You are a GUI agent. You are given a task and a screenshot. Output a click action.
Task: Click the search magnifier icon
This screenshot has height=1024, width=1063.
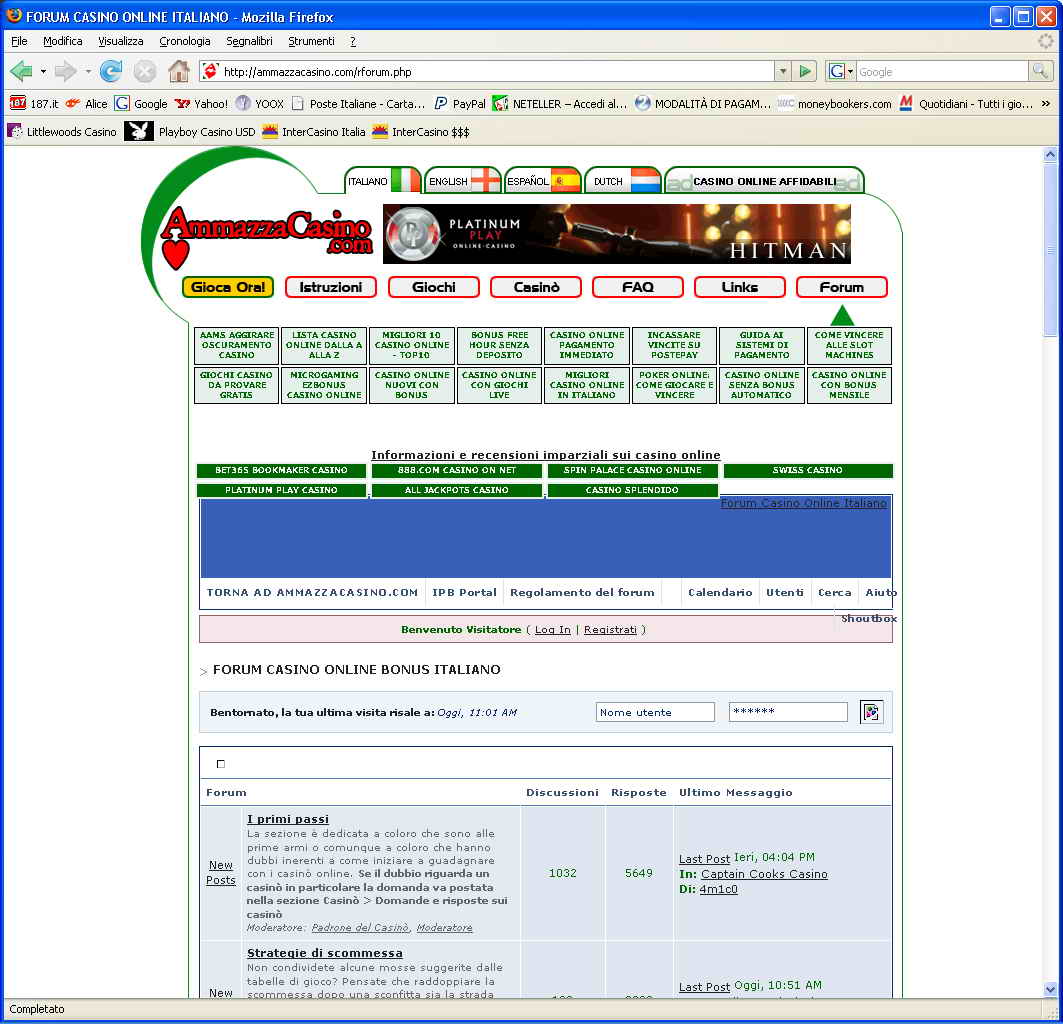point(1039,71)
